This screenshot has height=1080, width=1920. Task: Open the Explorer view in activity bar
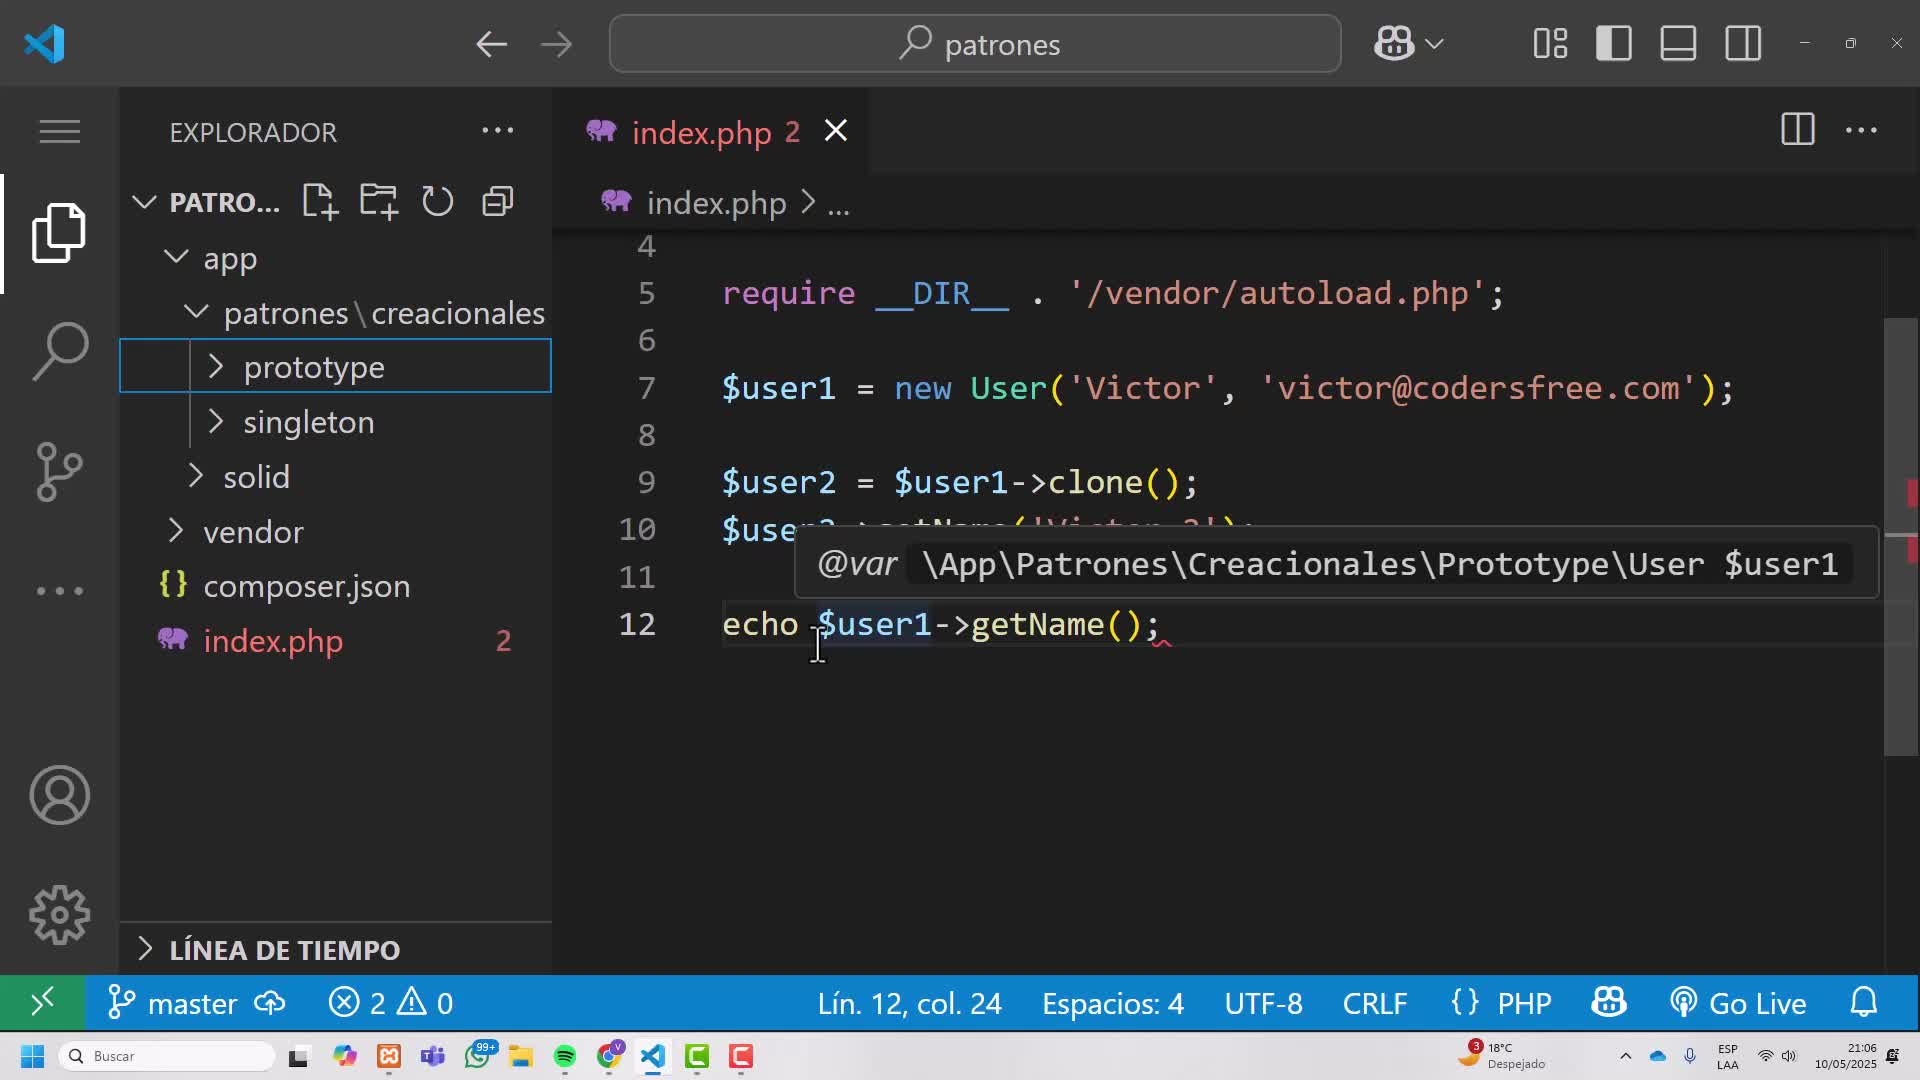pyautogui.click(x=59, y=233)
